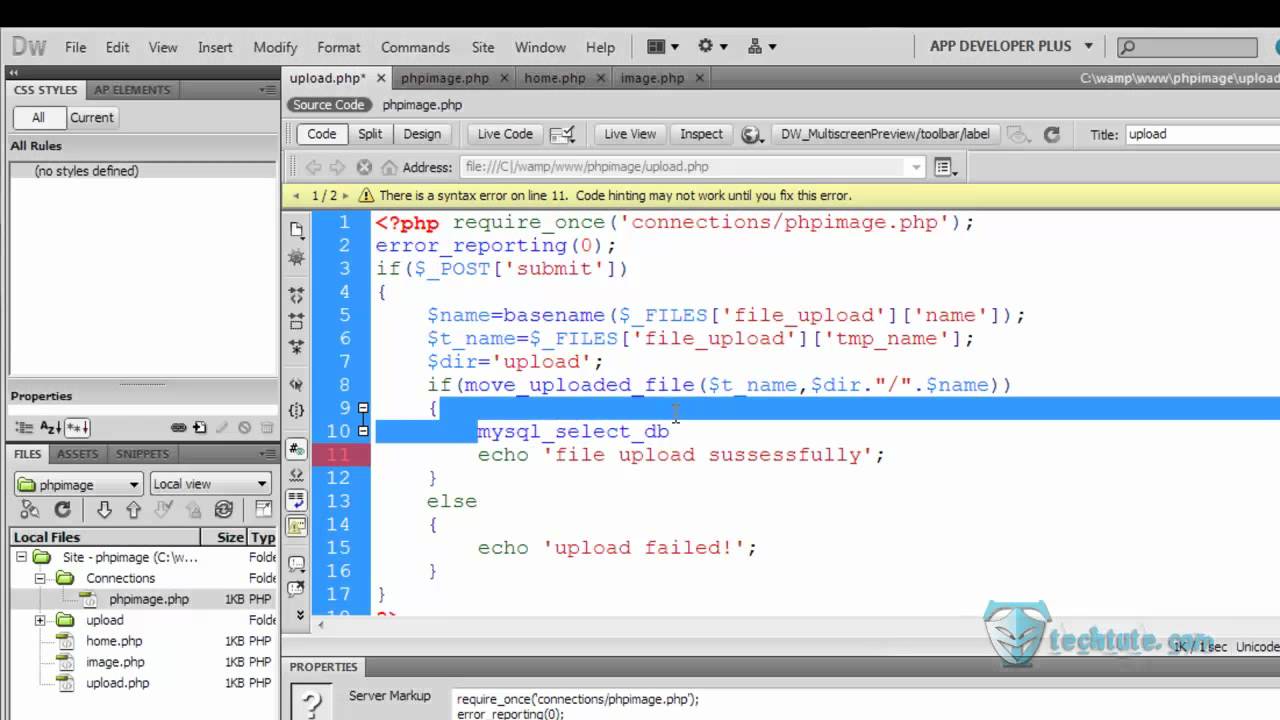Viewport: 1280px width, 720px height.
Task: Click browser Back arrow in address toolbar
Action: coord(314,167)
